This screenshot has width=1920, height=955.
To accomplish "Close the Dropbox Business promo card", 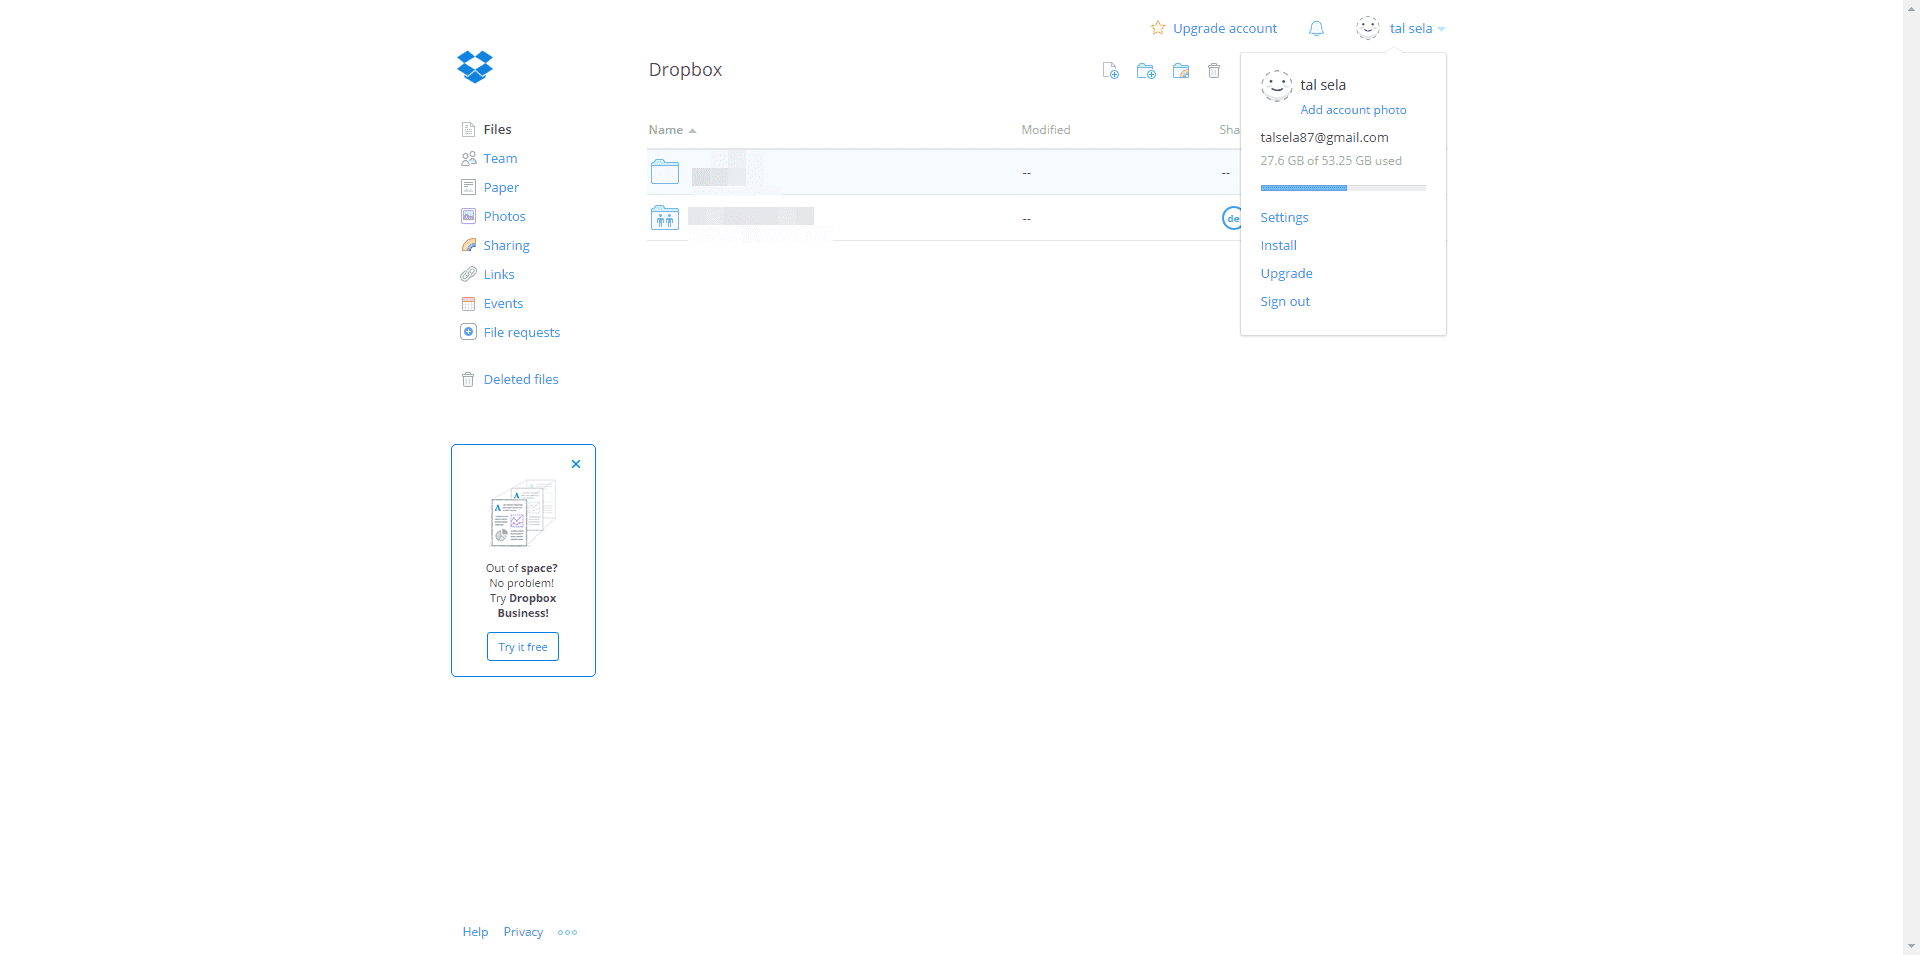I will (x=576, y=464).
